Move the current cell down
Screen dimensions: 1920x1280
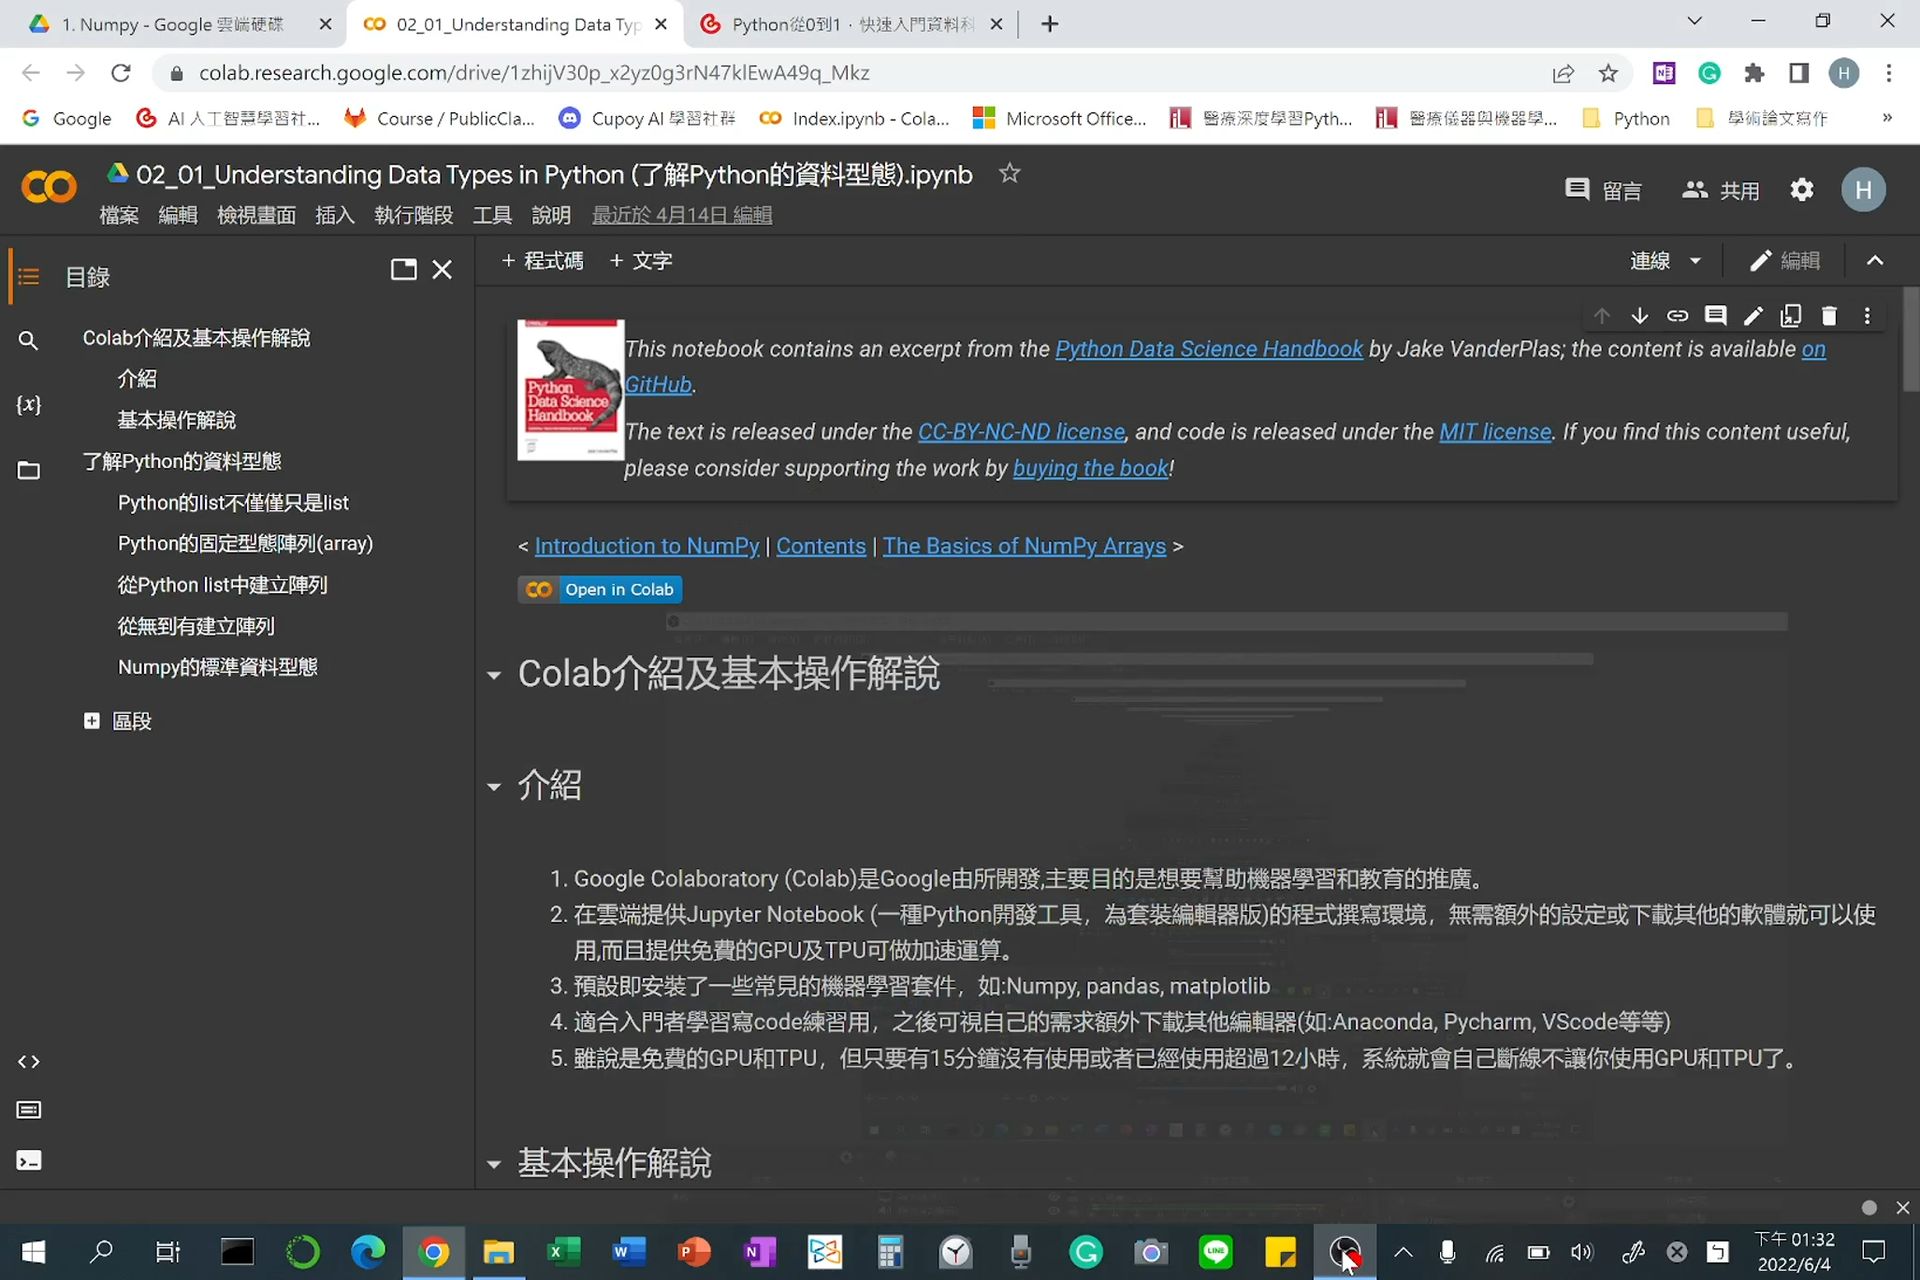coord(1639,315)
